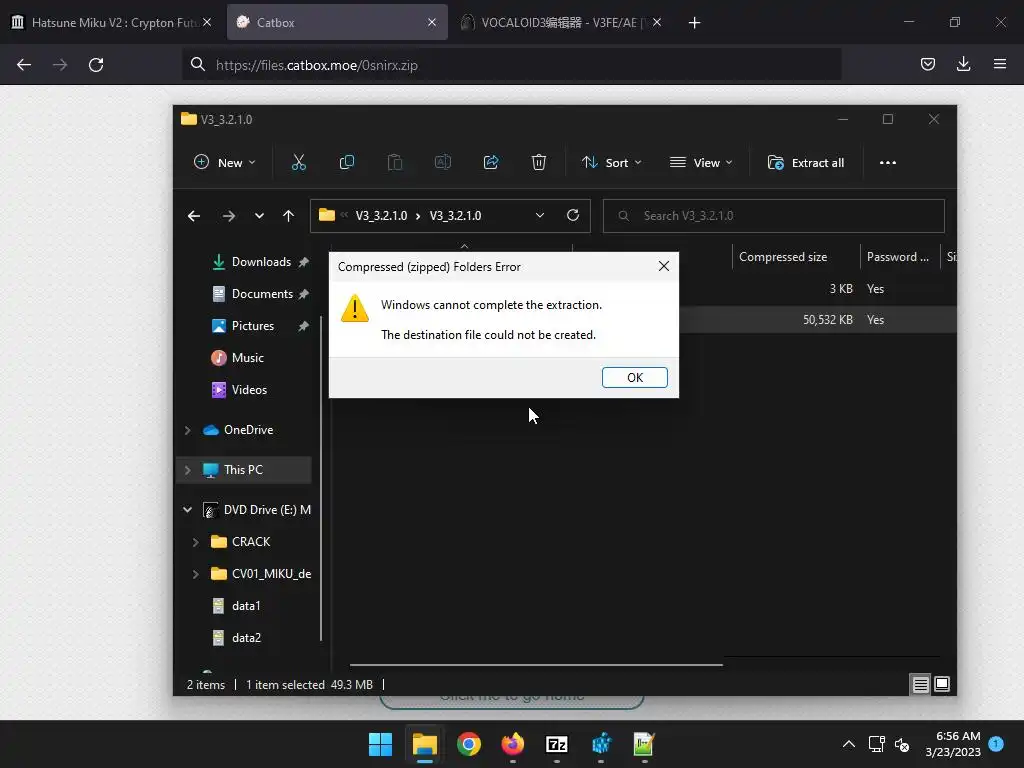Click the Rename icon in Explorer toolbar
The height and width of the screenshot is (768, 1024).
[443, 163]
